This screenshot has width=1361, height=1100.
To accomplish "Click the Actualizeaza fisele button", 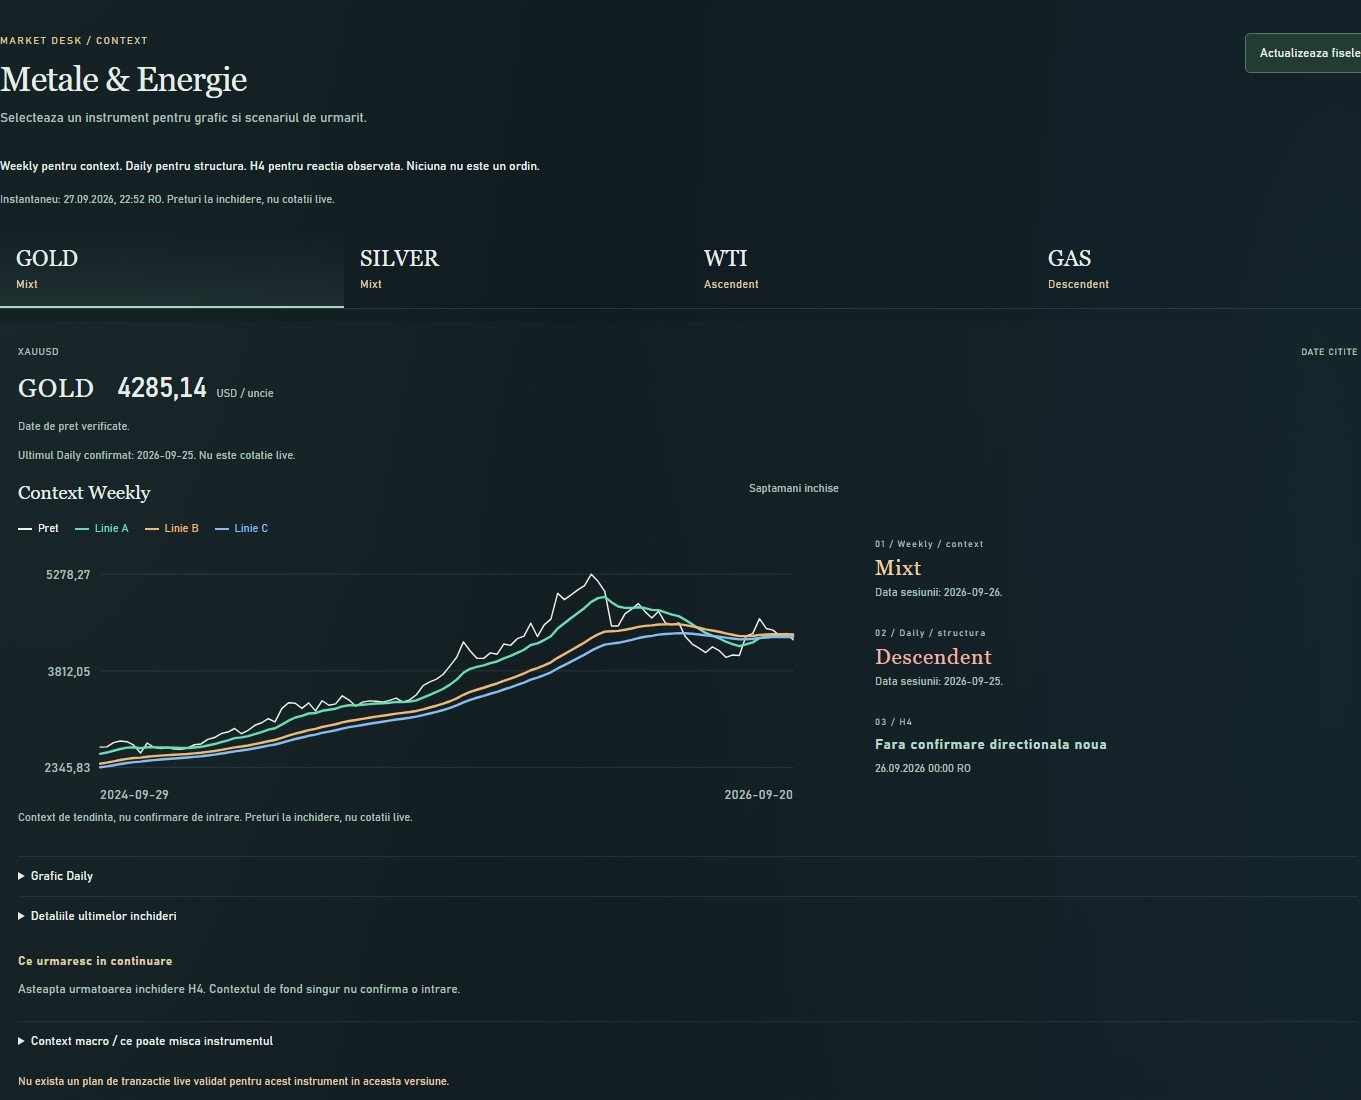I will coord(1303,53).
